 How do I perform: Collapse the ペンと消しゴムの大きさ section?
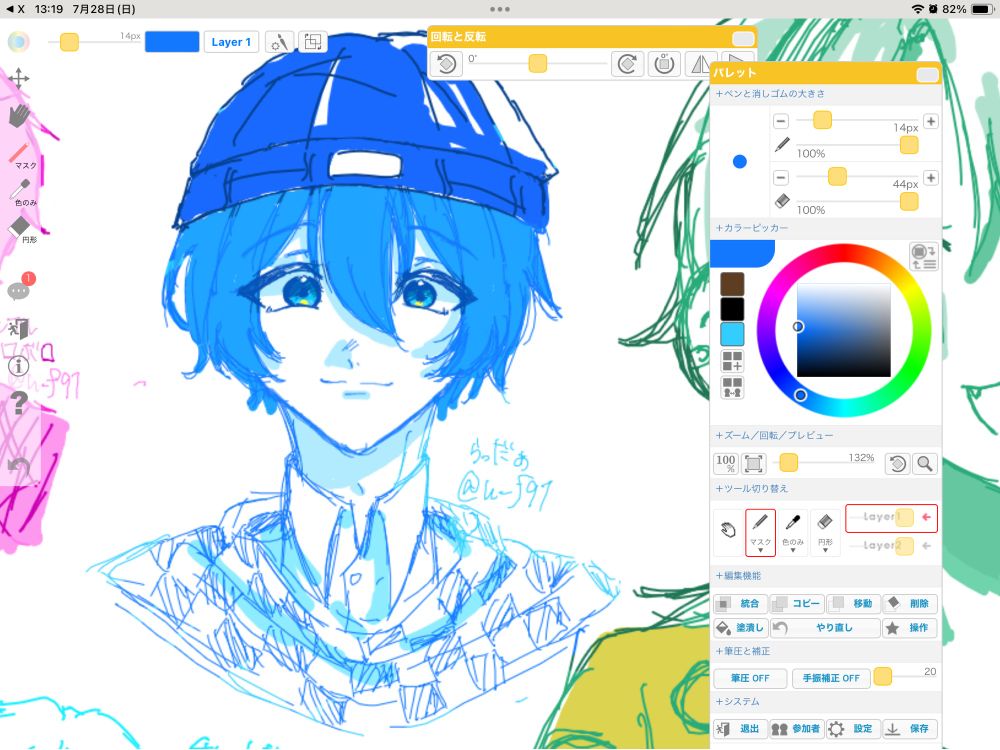[x=770, y=94]
